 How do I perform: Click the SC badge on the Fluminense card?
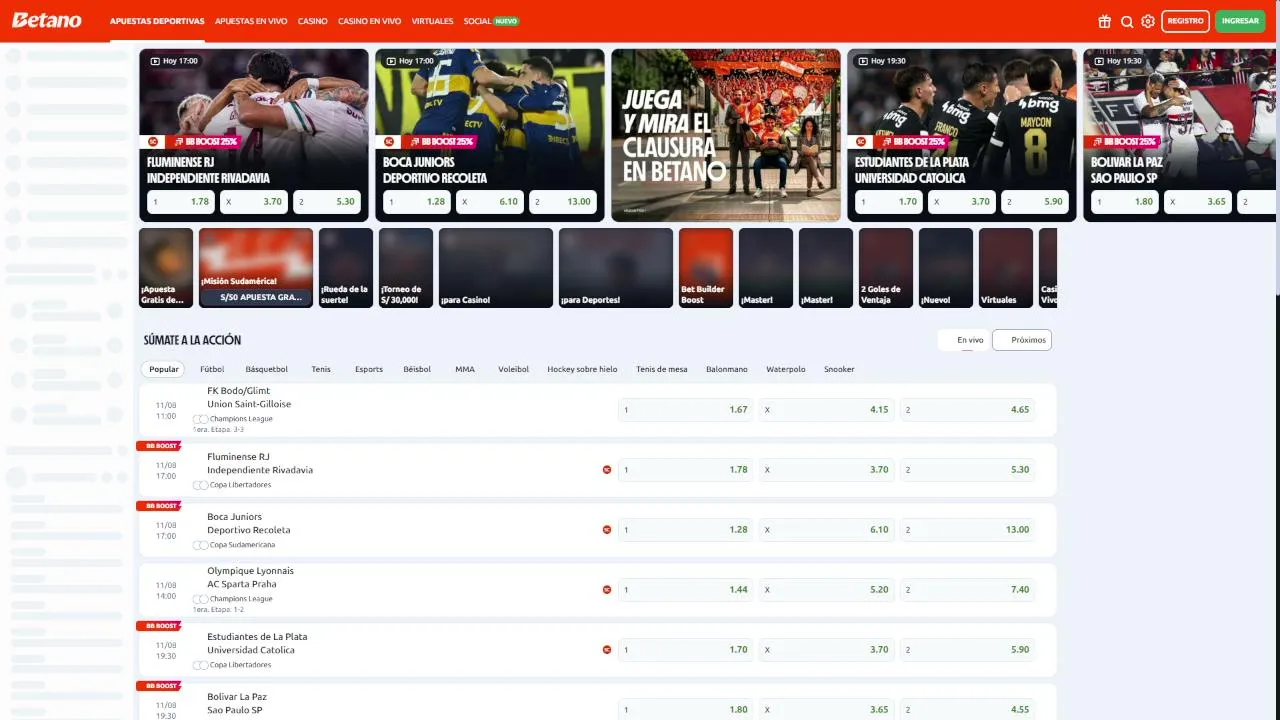tap(154, 141)
